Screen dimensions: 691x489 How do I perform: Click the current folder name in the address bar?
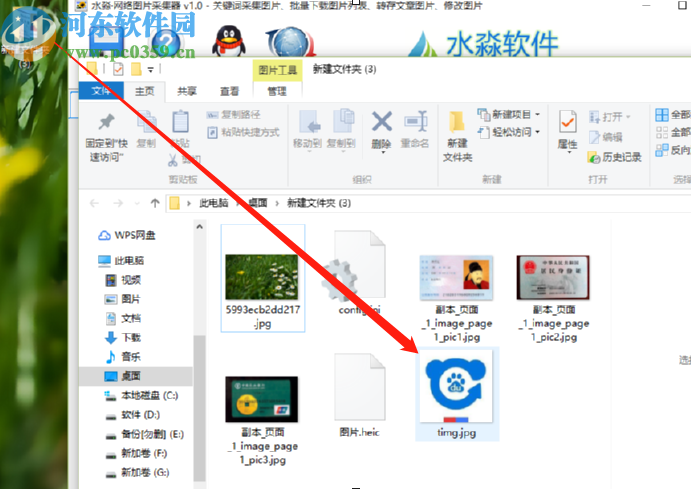pyautogui.click(x=319, y=203)
